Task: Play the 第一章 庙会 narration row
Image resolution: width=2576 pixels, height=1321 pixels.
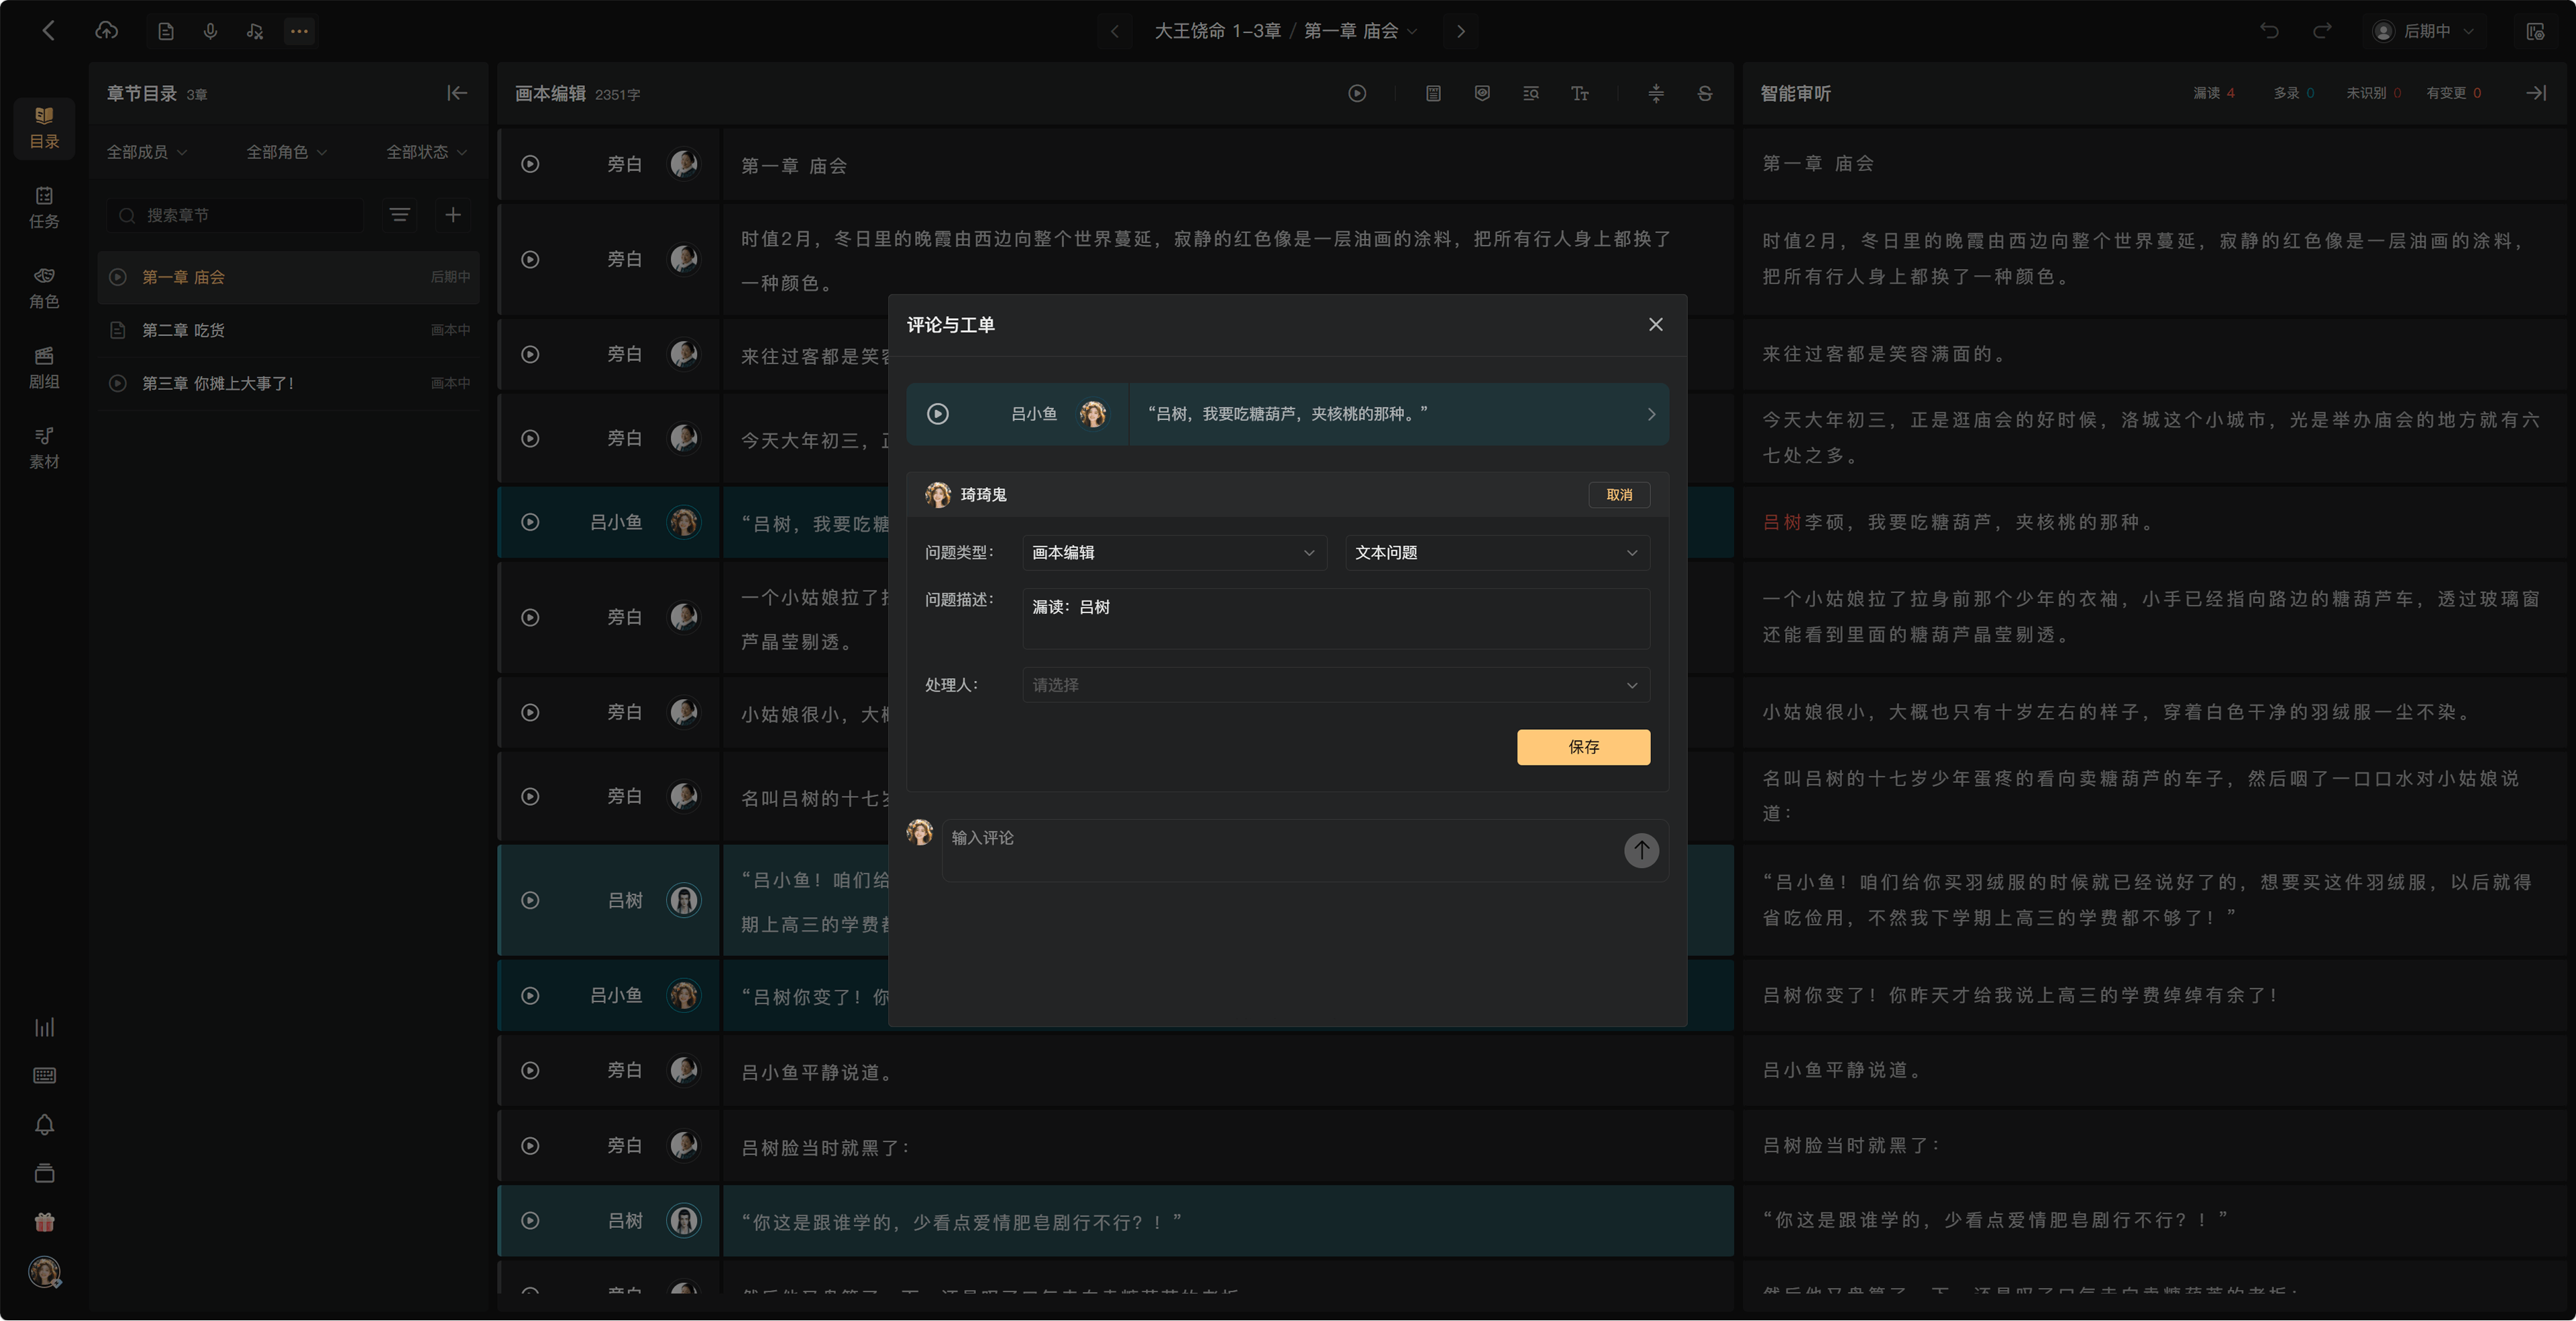Action: [x=530, y=164]
